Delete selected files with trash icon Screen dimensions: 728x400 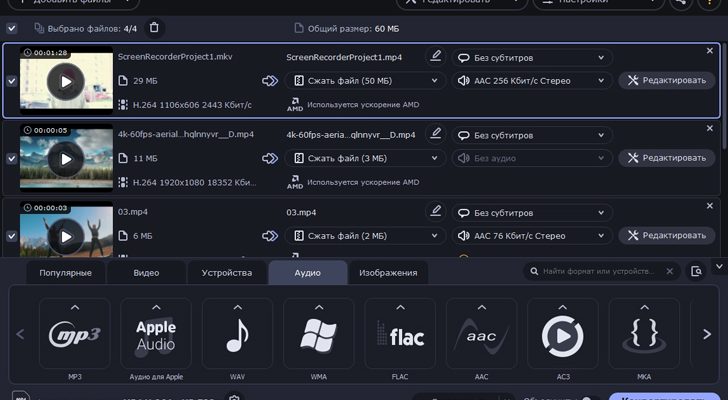(x=154, y=28)
